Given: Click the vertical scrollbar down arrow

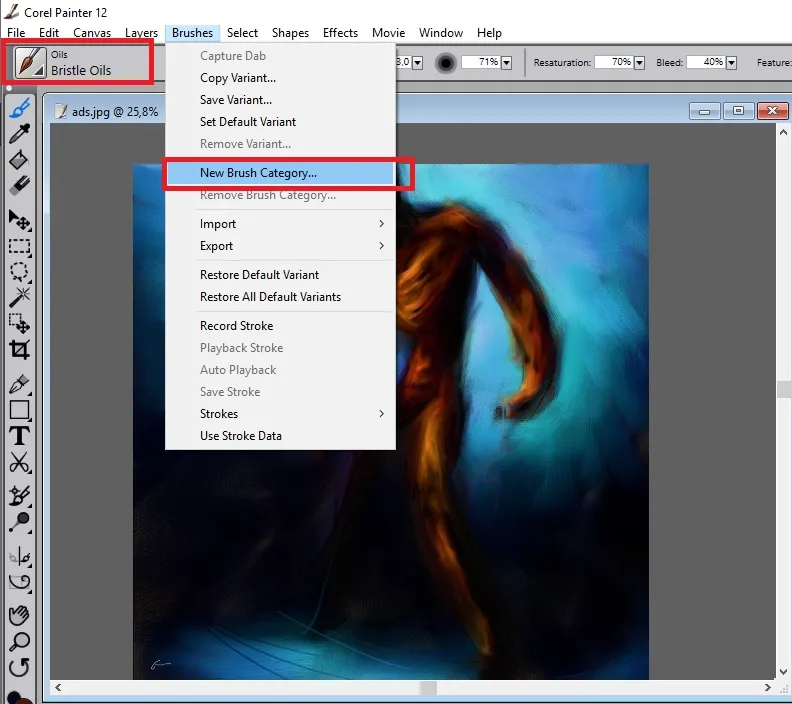Looking at the screenshot, I should (783, 672).
